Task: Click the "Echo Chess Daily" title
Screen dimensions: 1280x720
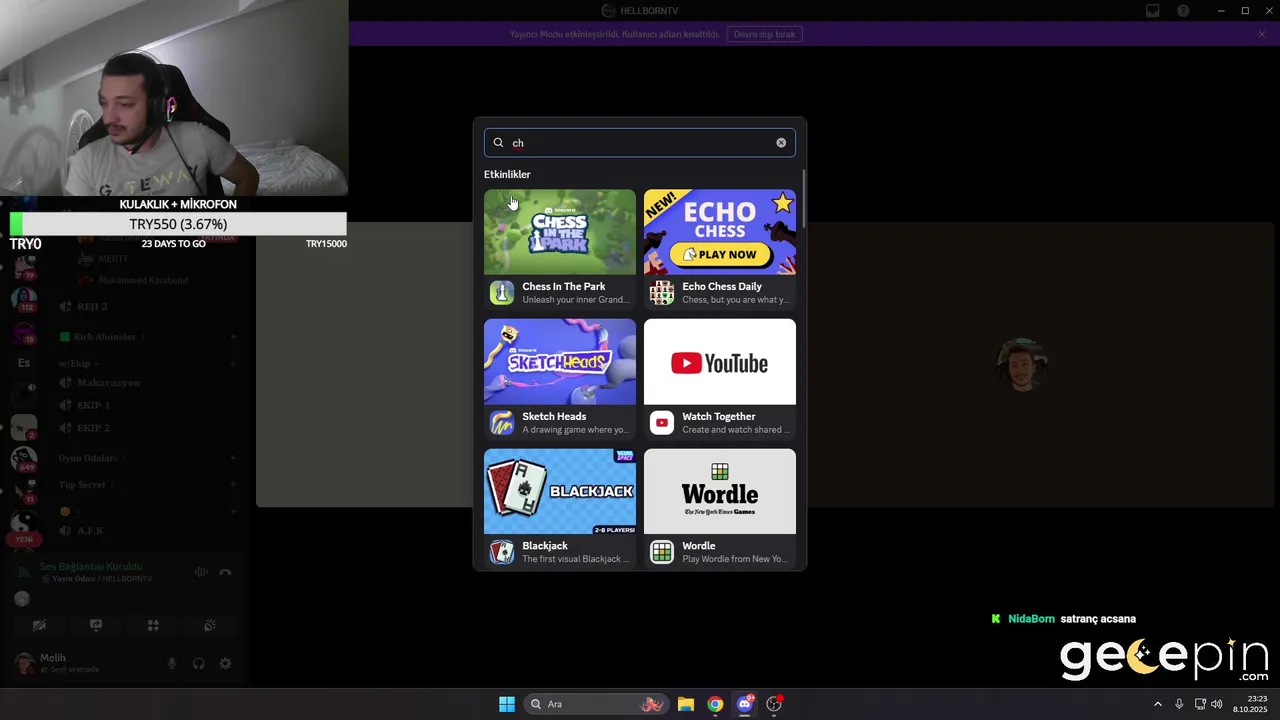Action: tap(722, 286)
